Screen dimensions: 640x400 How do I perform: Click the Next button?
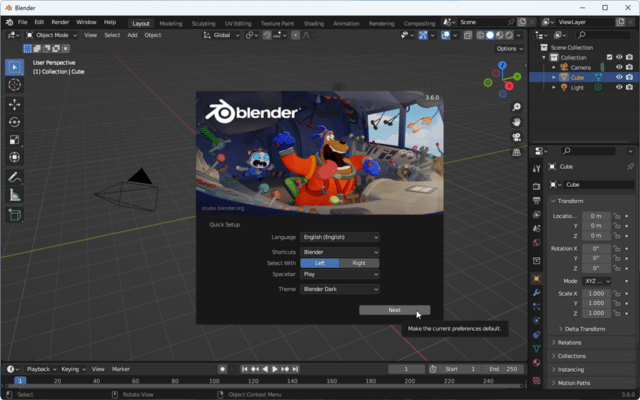coord(394,310)
